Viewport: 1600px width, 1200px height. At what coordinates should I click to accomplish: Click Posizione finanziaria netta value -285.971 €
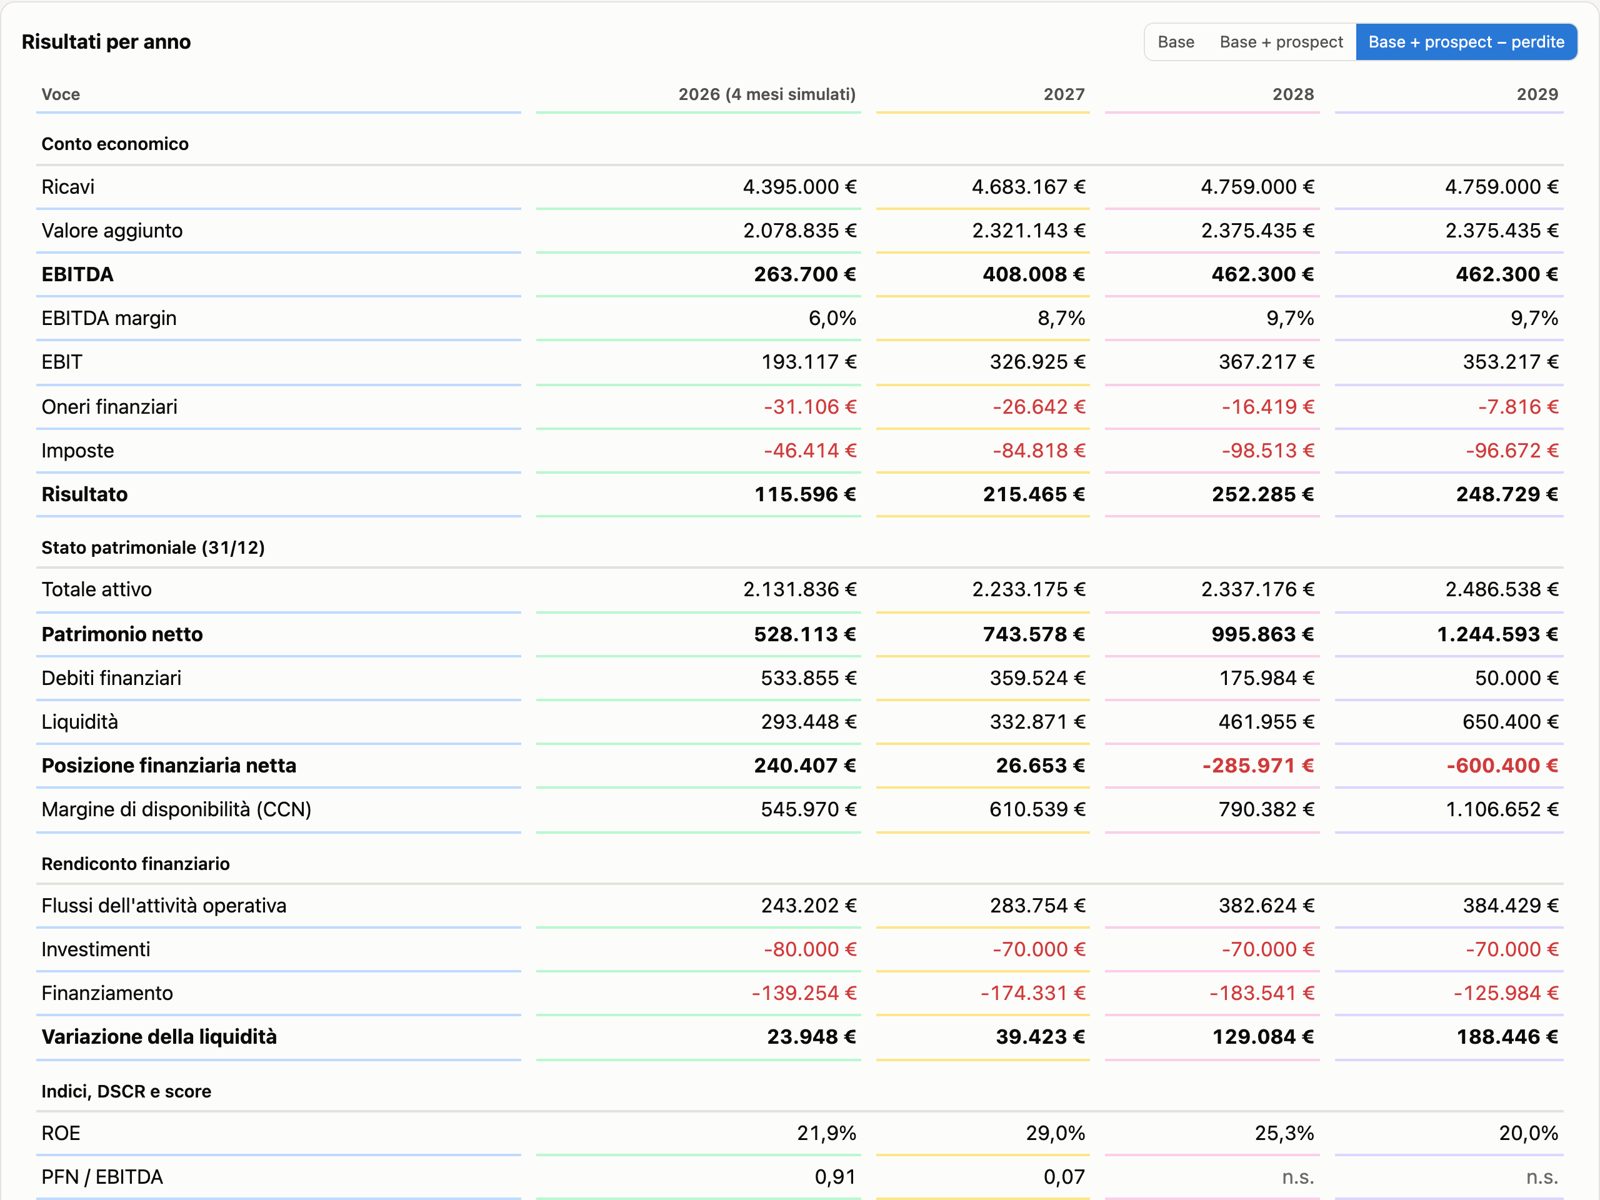[1258, 766]
